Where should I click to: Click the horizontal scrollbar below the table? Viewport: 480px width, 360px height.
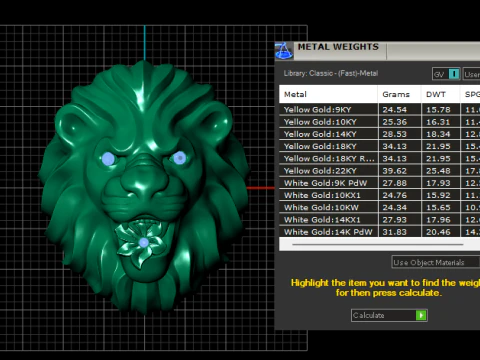(x=378, y=244)
